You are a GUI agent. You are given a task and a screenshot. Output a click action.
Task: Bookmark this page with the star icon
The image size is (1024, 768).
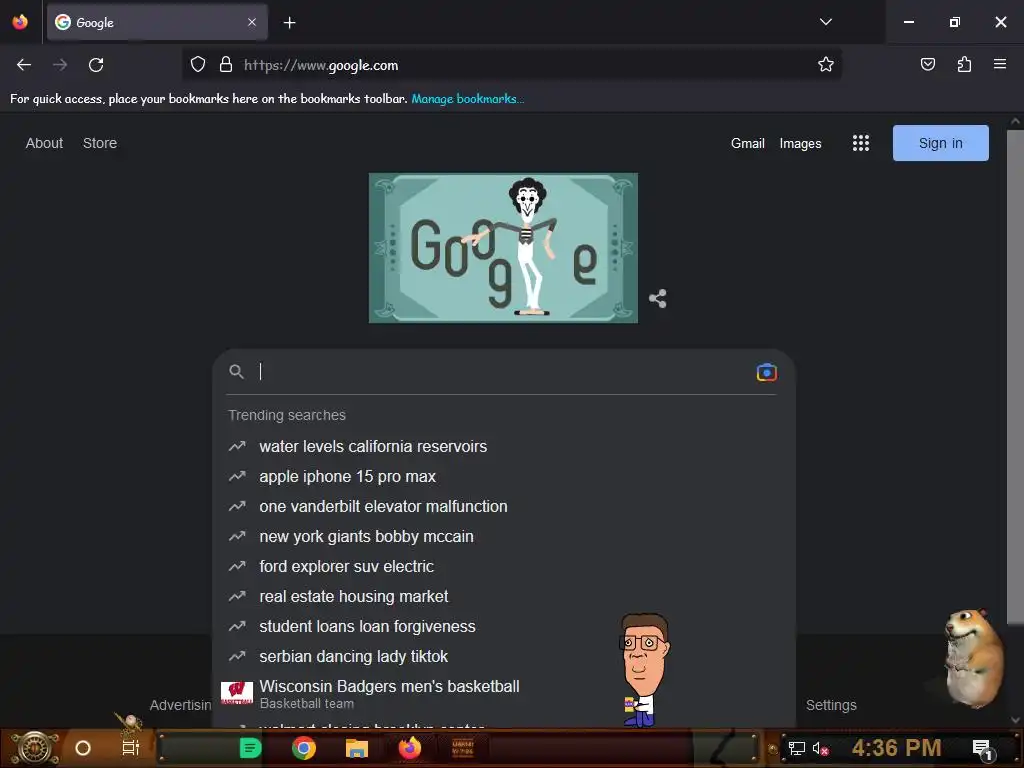click(x=825, y=65)
